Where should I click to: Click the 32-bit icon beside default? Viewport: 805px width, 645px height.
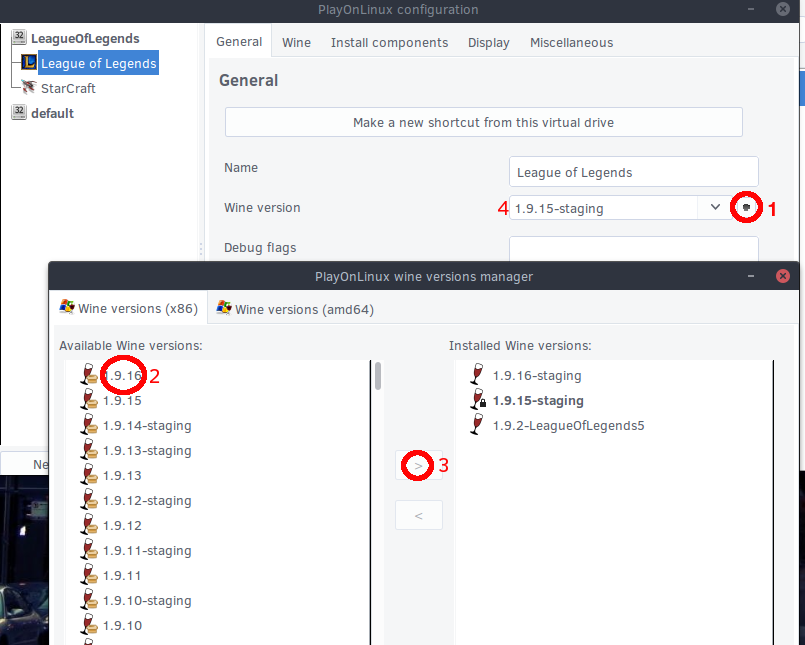coord(19,111)
